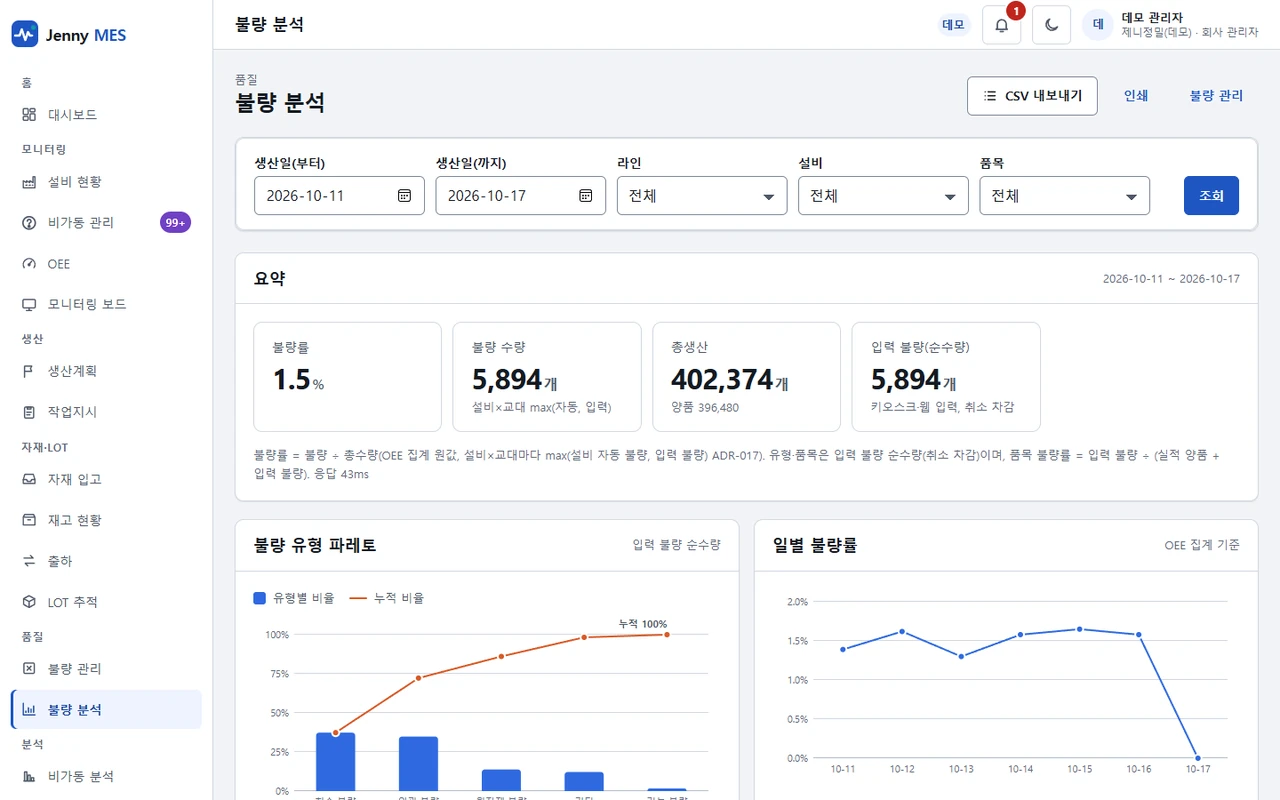
Task: Click the Jenny MES logo icon
Action: (25, 35)
